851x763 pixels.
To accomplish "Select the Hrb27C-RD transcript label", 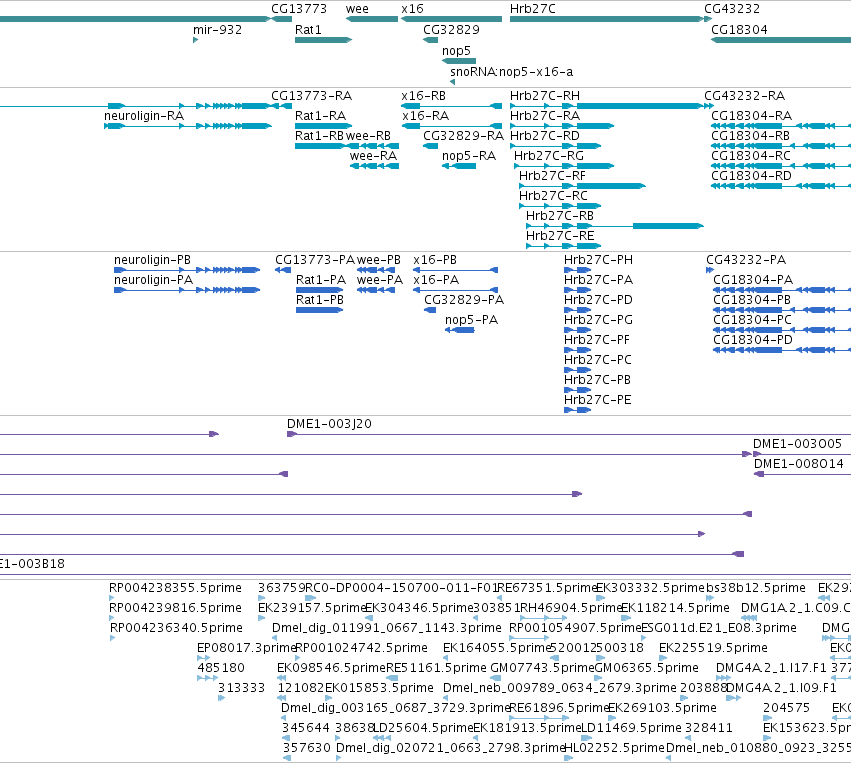I will coord(545,136).
